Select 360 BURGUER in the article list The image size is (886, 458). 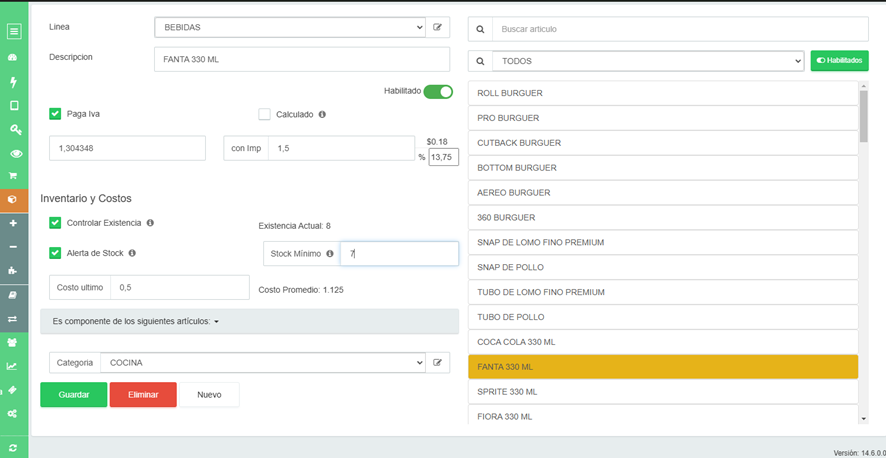click(x=663, y=217)
